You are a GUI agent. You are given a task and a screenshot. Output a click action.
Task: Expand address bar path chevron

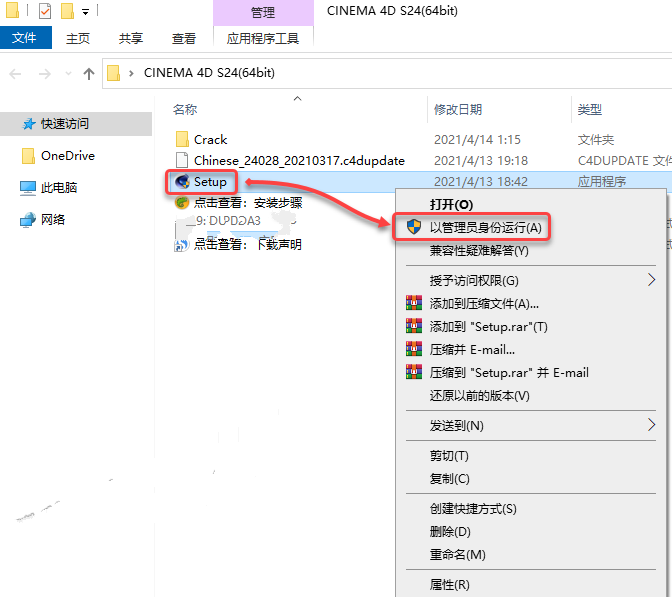click(x=131, y=74)
